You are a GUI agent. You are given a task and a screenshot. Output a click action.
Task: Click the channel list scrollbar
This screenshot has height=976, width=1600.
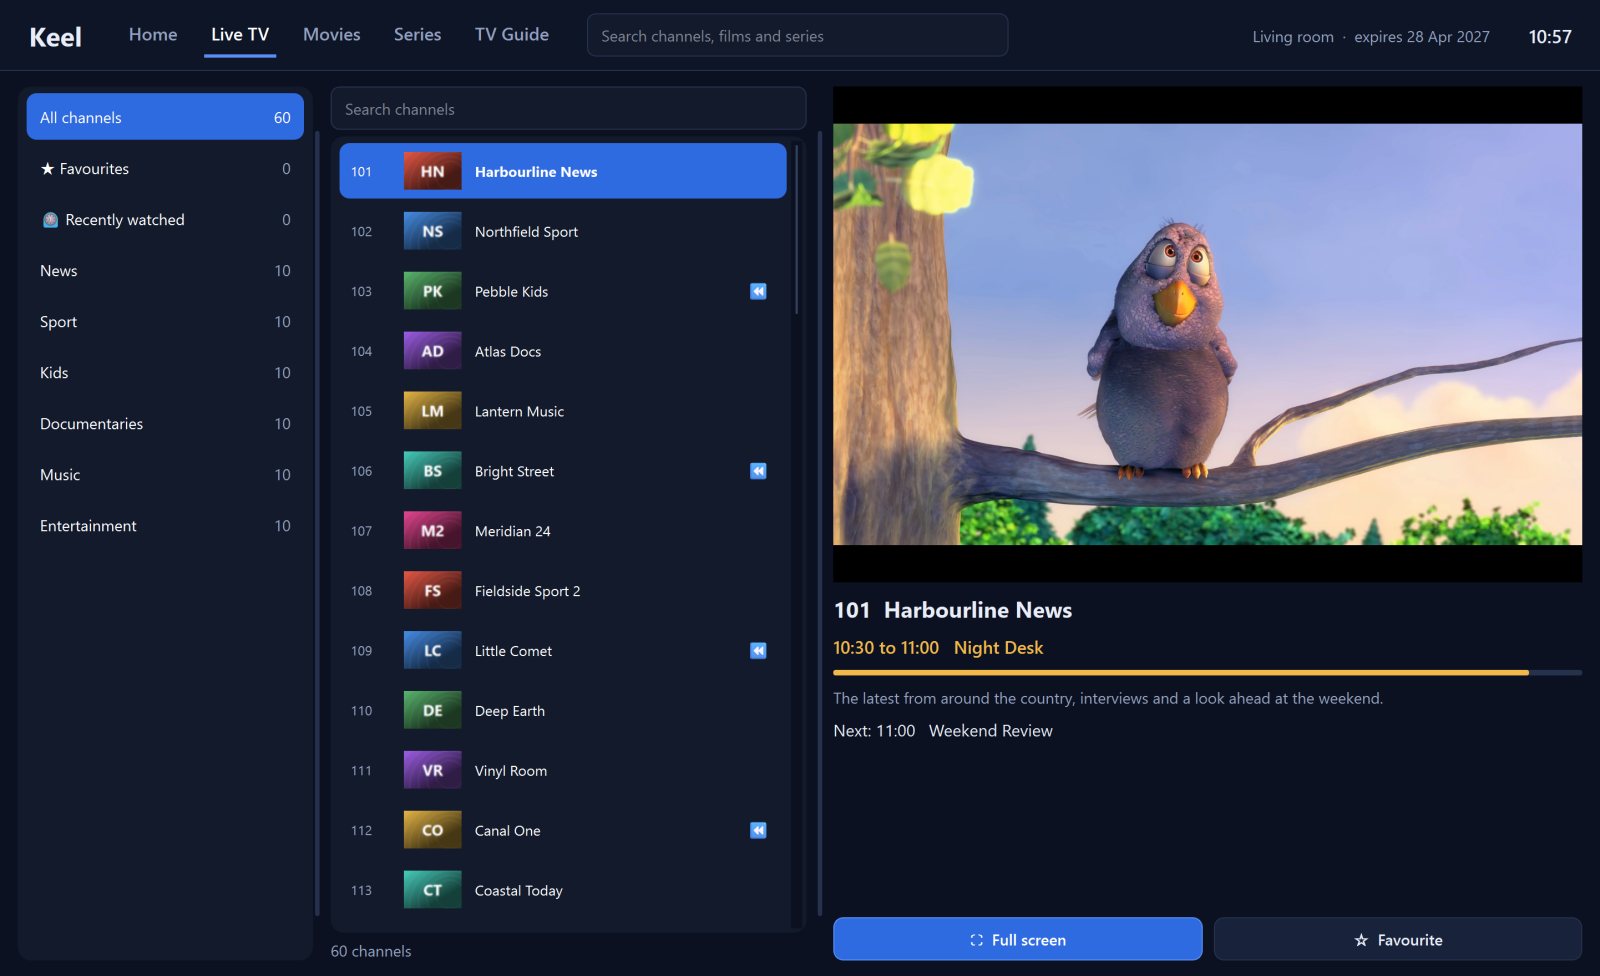796,229
